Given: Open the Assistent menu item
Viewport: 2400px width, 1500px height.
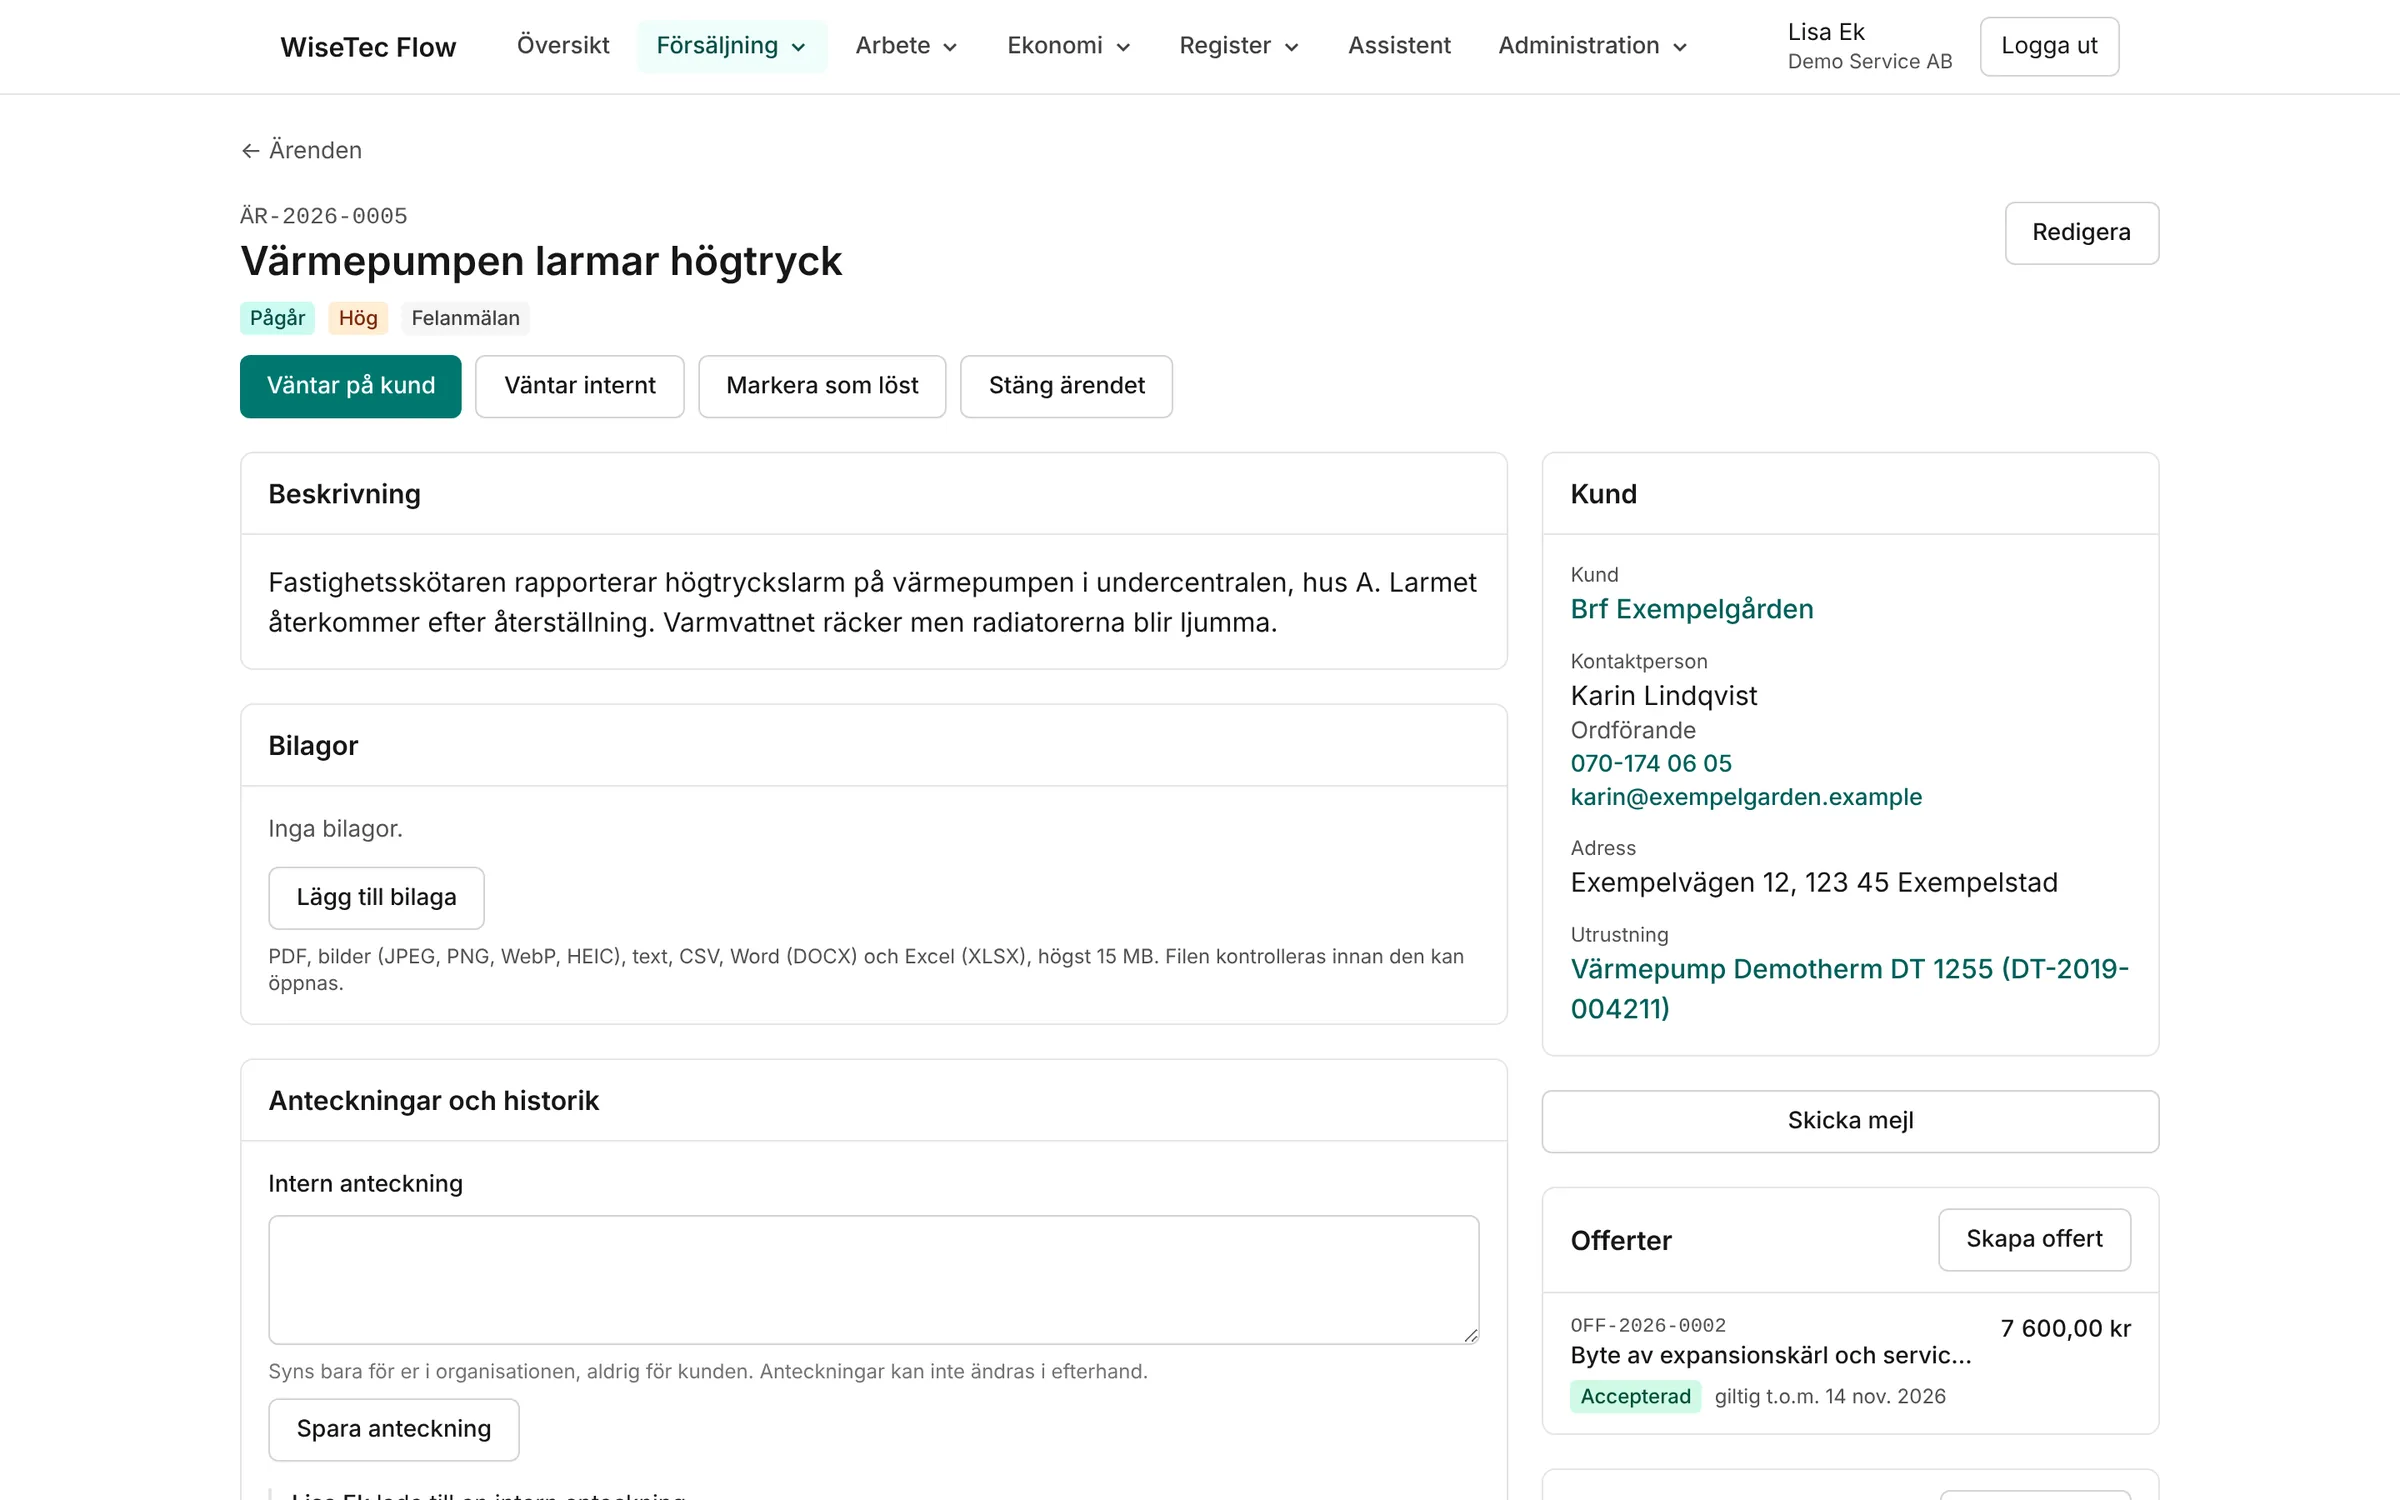Looking at the screenshot, I should pos(1399,46).
